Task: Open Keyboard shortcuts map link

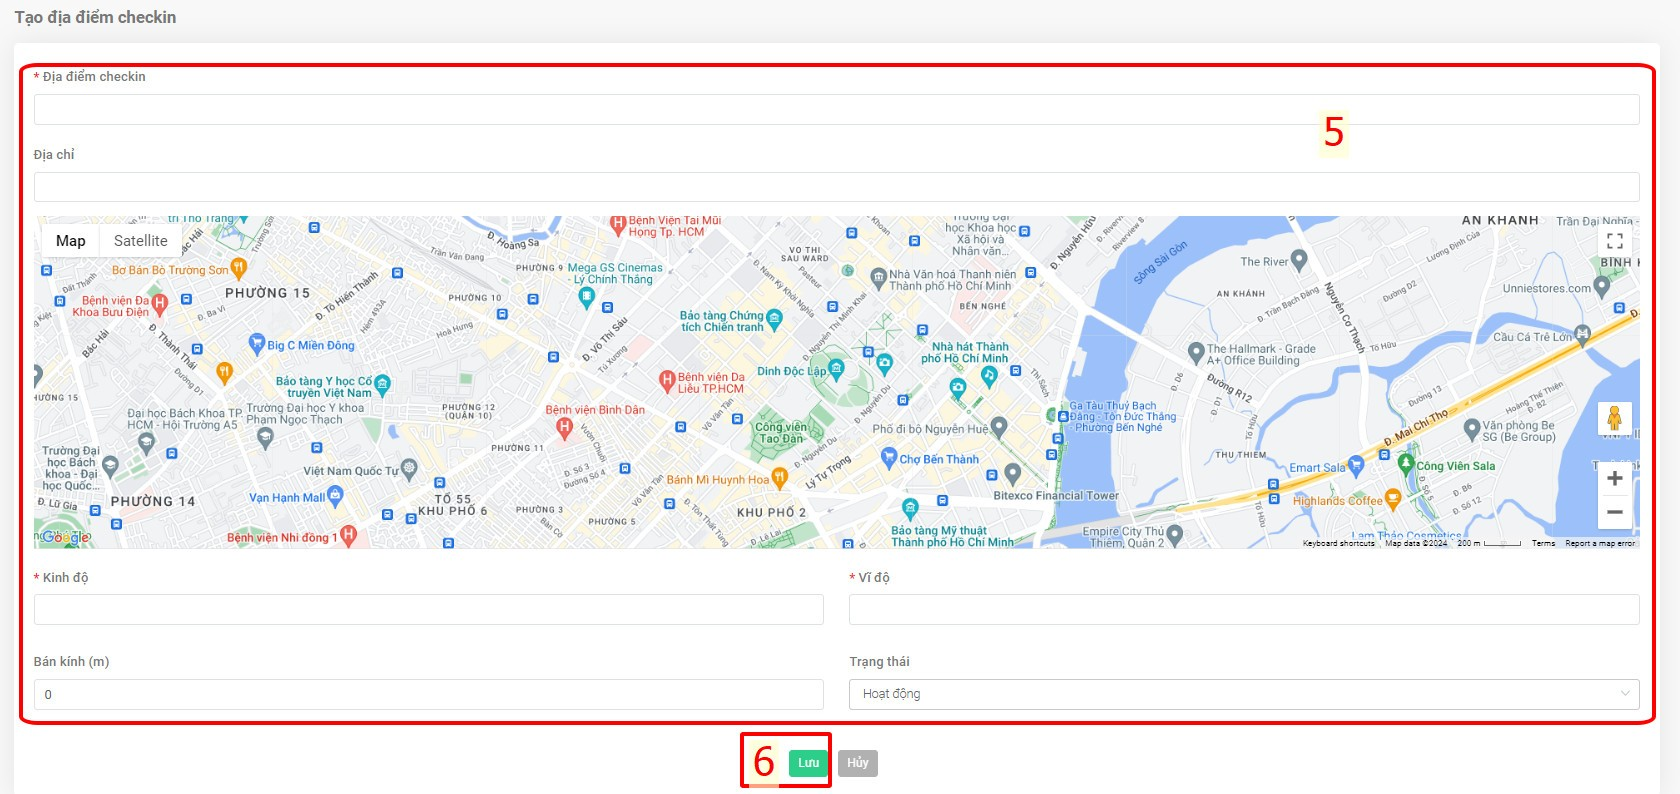Action: (1338, 543)
